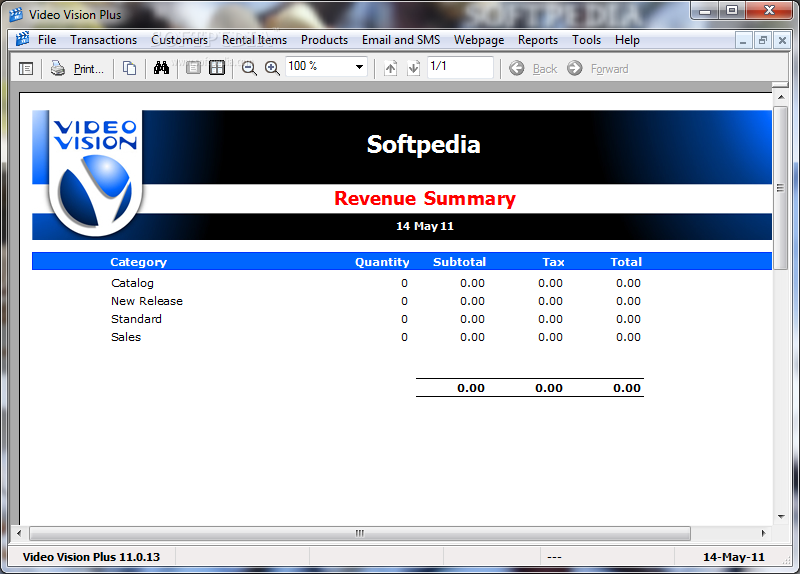This screenshot has width=800, height=574.
Task: Click the vertical scrollbar thumb
Action: [781, 188]
